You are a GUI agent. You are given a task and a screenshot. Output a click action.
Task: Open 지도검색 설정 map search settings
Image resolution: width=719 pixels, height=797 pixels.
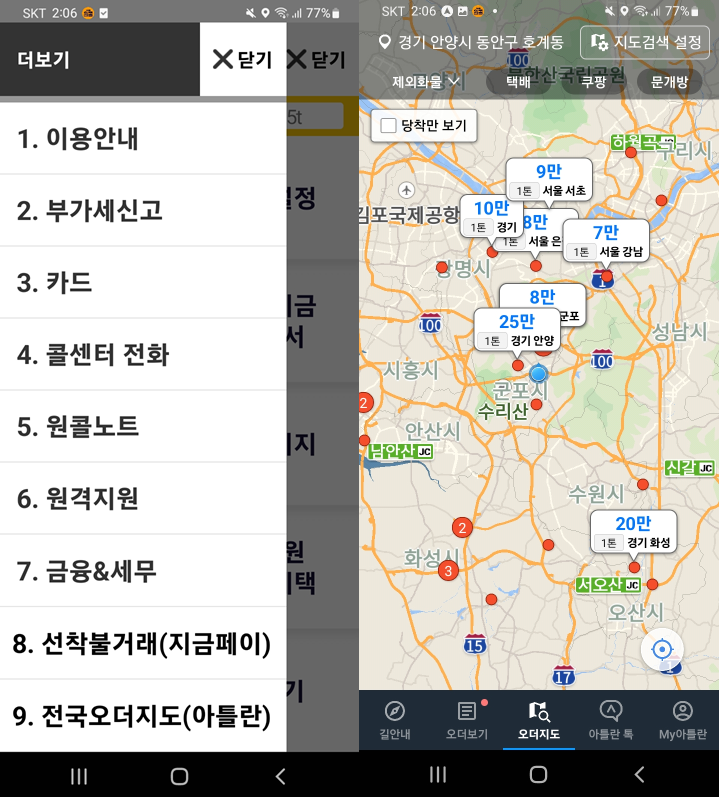(x=644, y=42)
